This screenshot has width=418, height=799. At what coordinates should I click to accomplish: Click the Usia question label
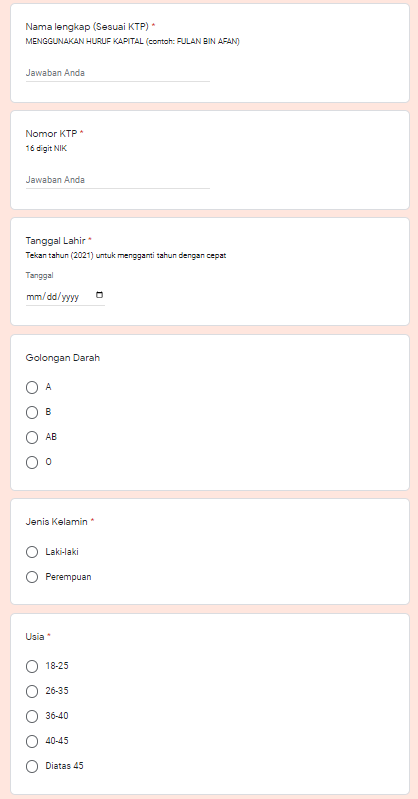tap(35, 636)
